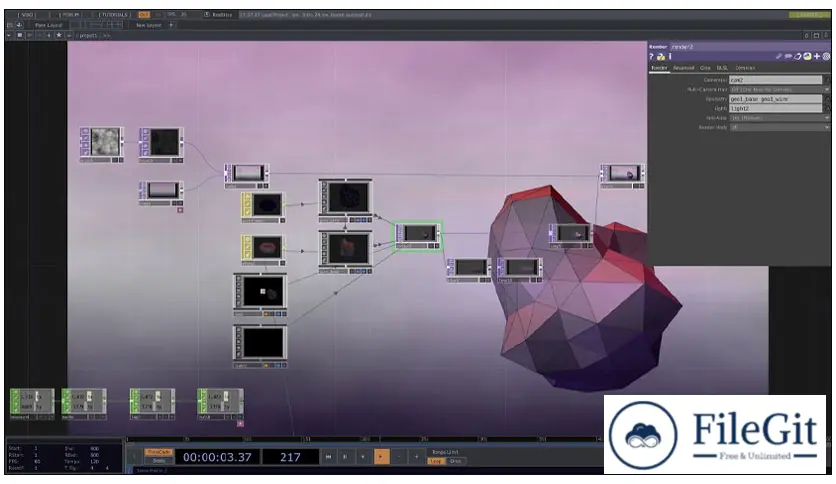
Task: Enable Once range limit
Action: (455, 461)
